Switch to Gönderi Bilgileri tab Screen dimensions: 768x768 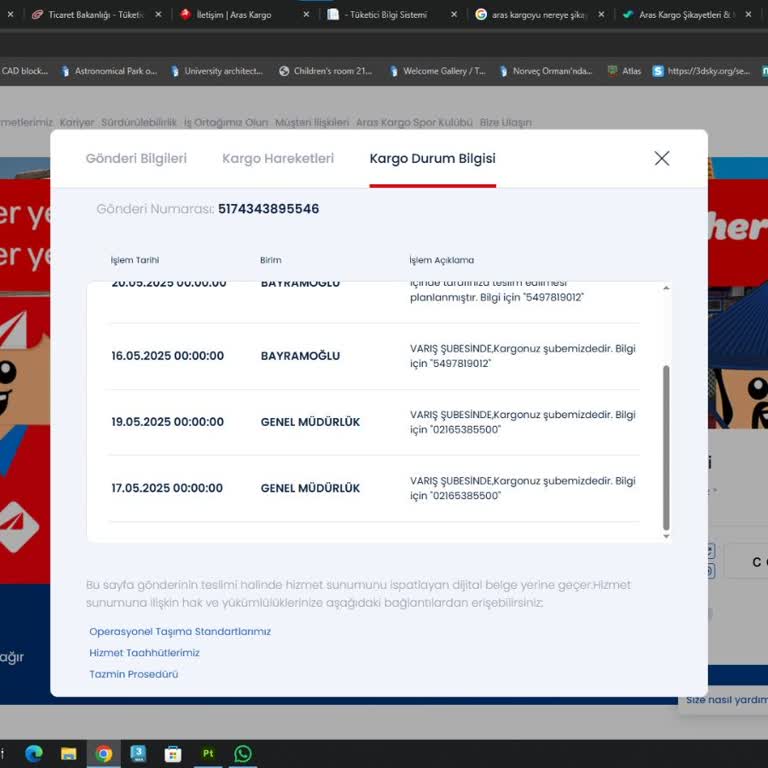pos(136,159)
